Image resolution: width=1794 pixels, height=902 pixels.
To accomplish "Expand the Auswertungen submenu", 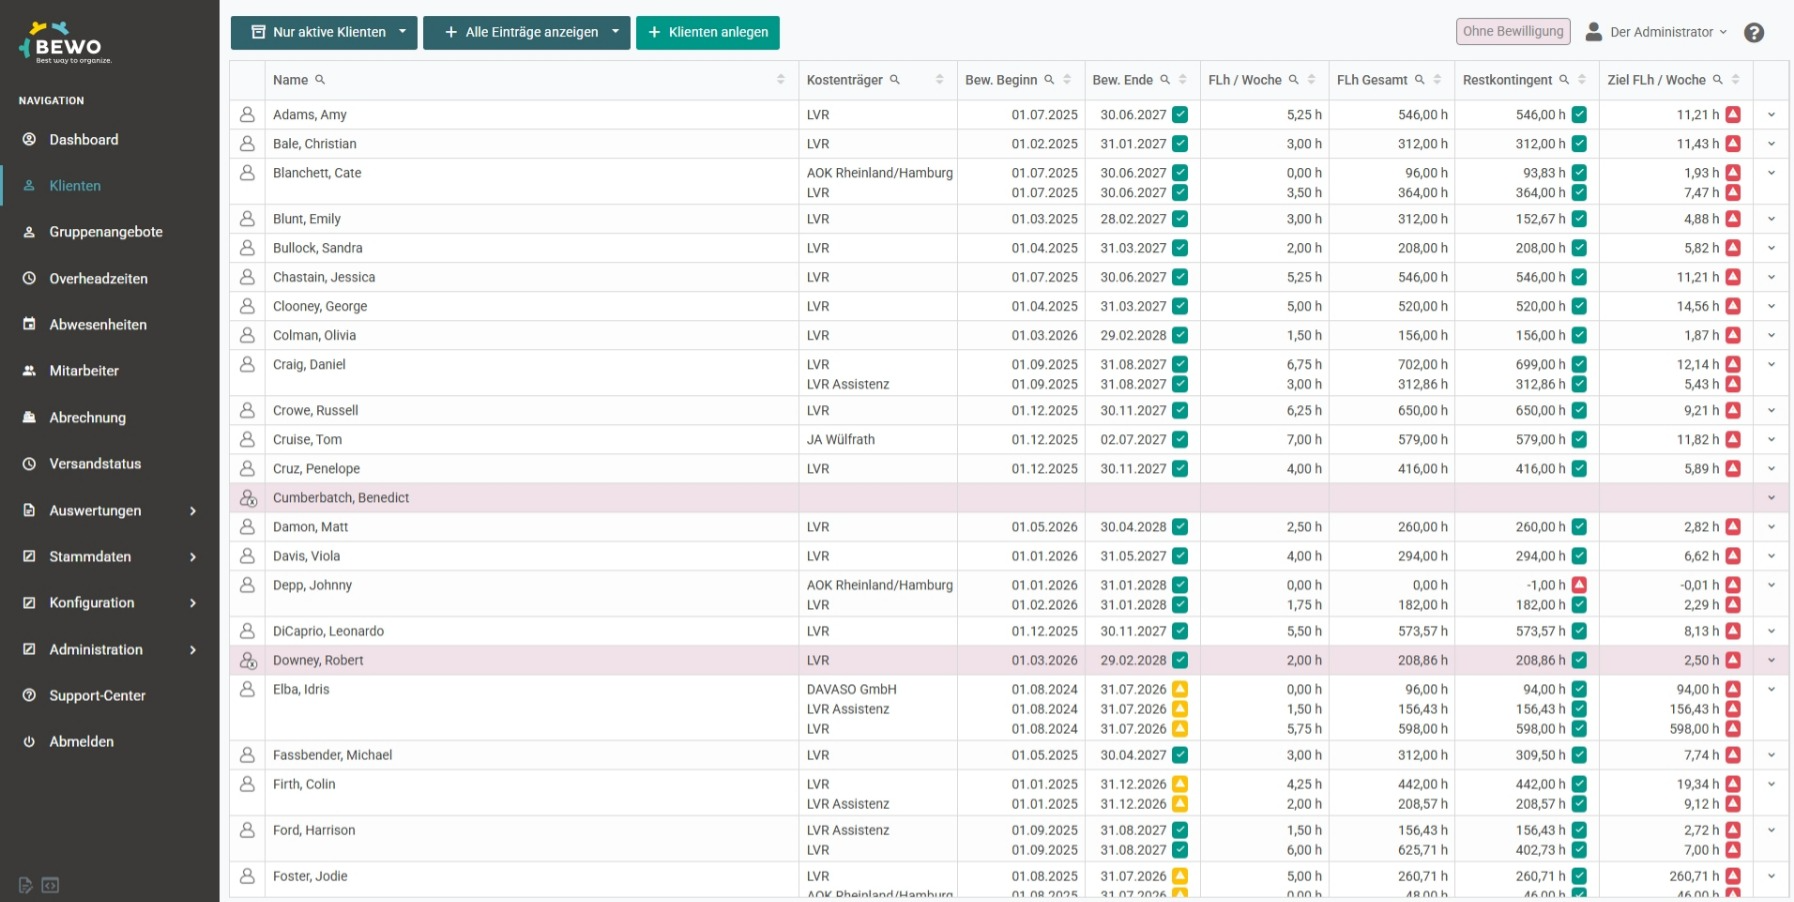I will click(x=193, y=511).
